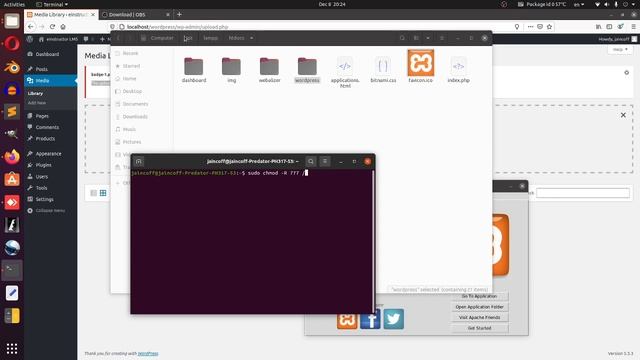Open the file manager hamburger menu
This screenshot has height=360, width=640.
pos(442,38)
